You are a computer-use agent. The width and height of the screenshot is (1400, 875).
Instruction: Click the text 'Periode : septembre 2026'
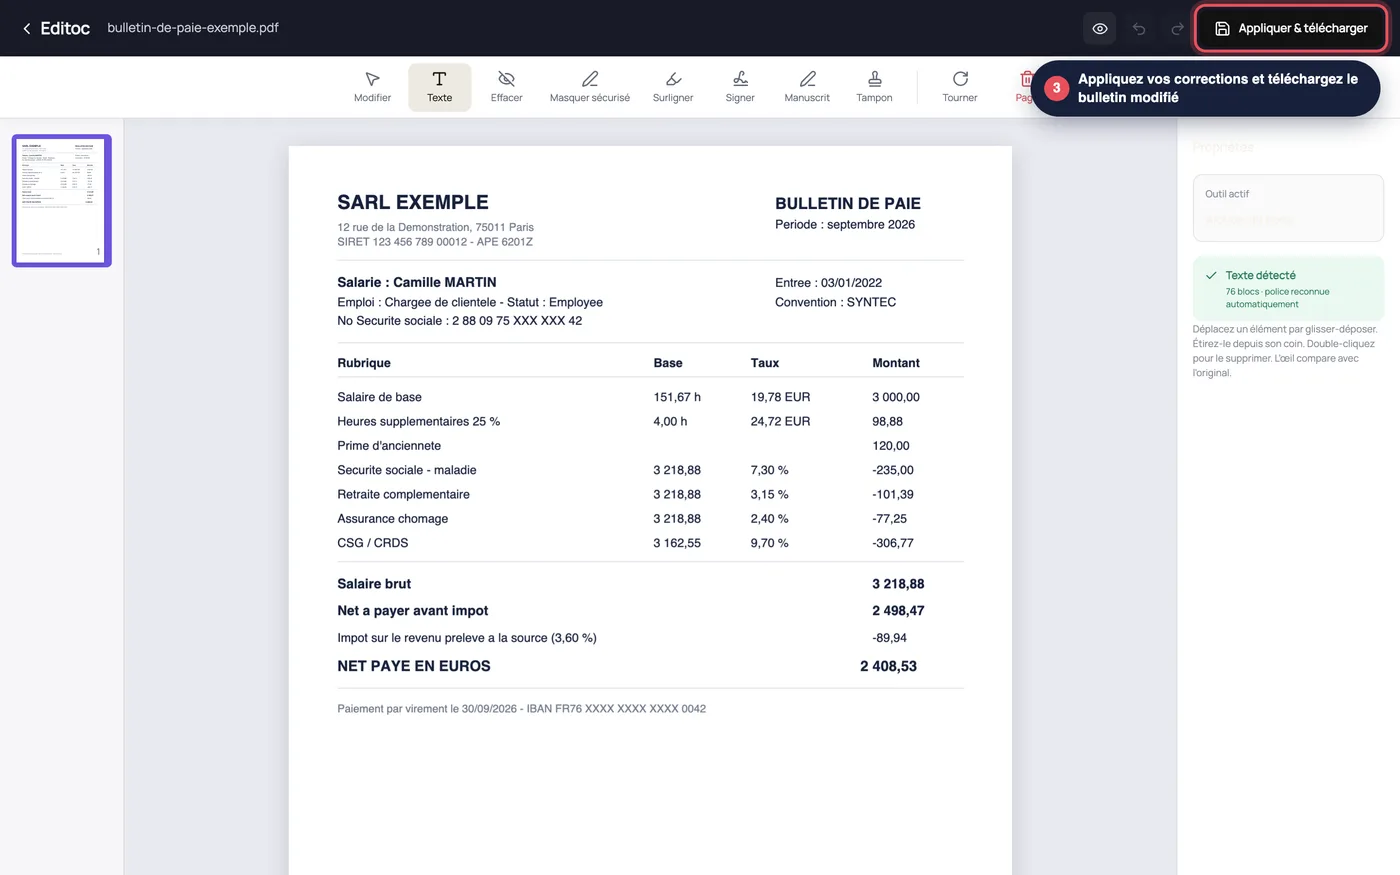(845, 224)
